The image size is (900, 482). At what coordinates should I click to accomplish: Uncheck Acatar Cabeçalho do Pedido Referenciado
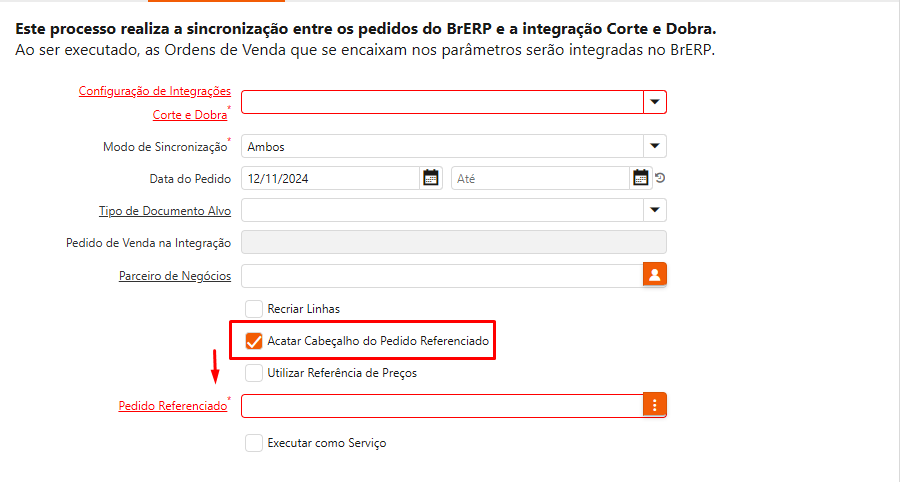pos(254,341)
